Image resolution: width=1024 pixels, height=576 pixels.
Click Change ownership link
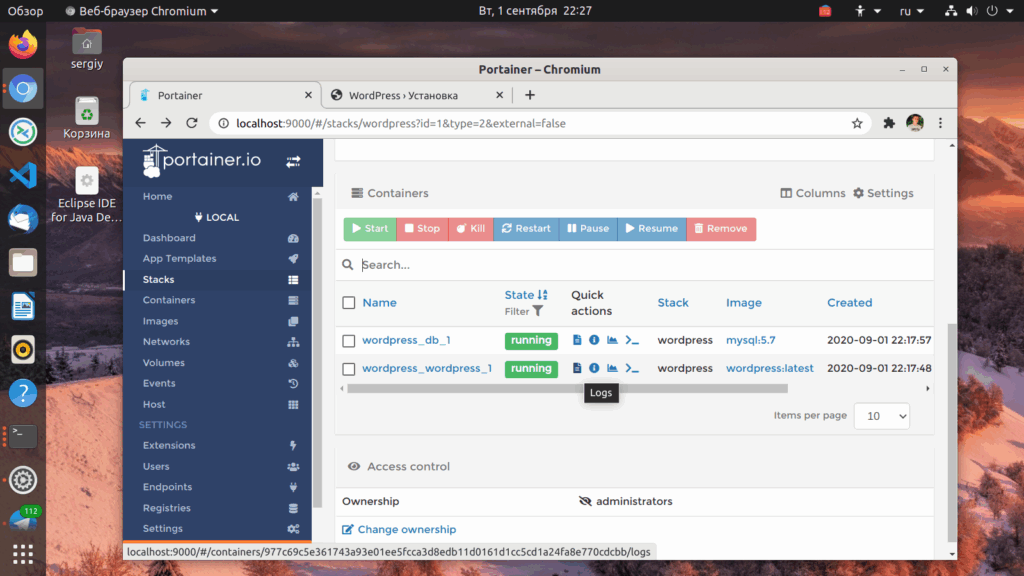[x=399, y=530]
